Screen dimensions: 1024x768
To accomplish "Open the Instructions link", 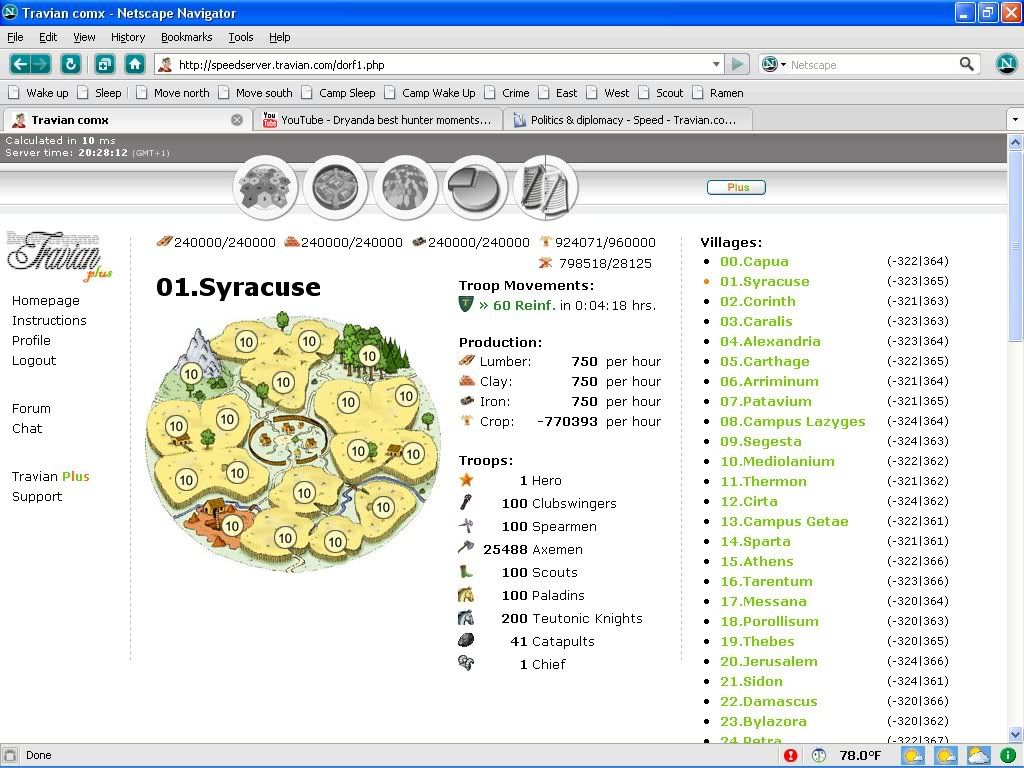I will [49, 320].
